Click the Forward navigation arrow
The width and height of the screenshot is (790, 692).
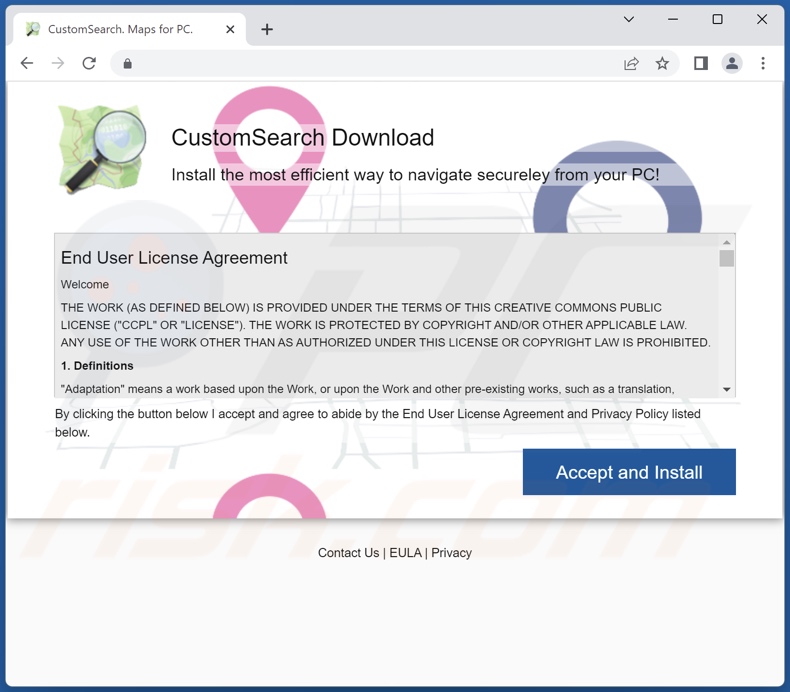point(58,63)
